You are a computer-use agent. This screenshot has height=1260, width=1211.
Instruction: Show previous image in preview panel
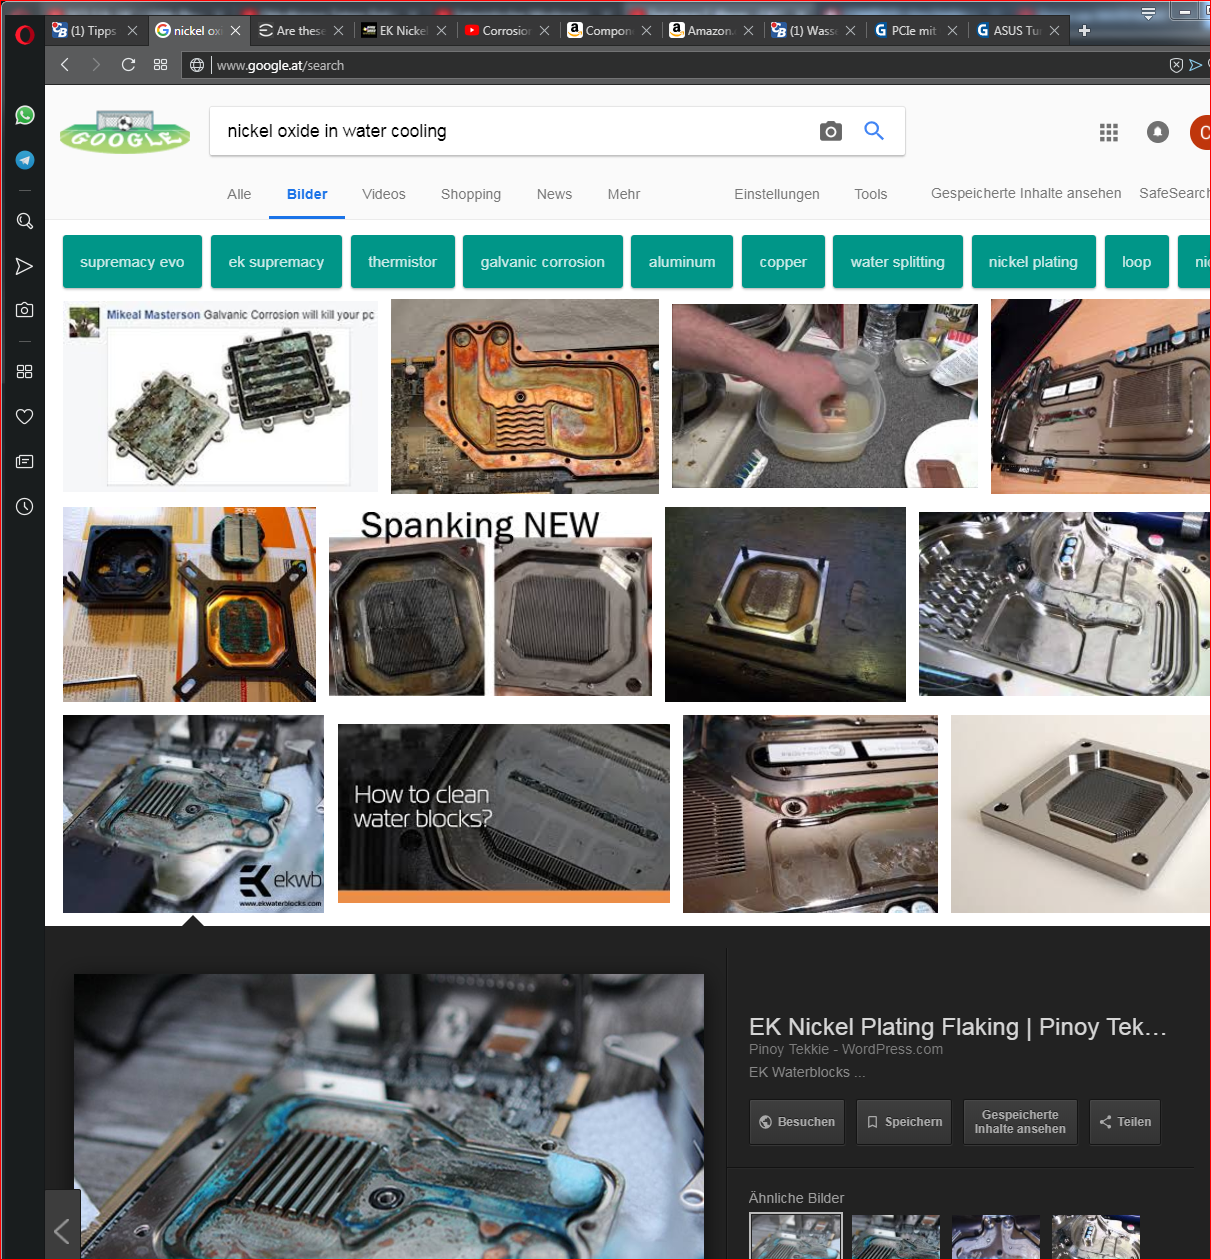click(62, 1231)
